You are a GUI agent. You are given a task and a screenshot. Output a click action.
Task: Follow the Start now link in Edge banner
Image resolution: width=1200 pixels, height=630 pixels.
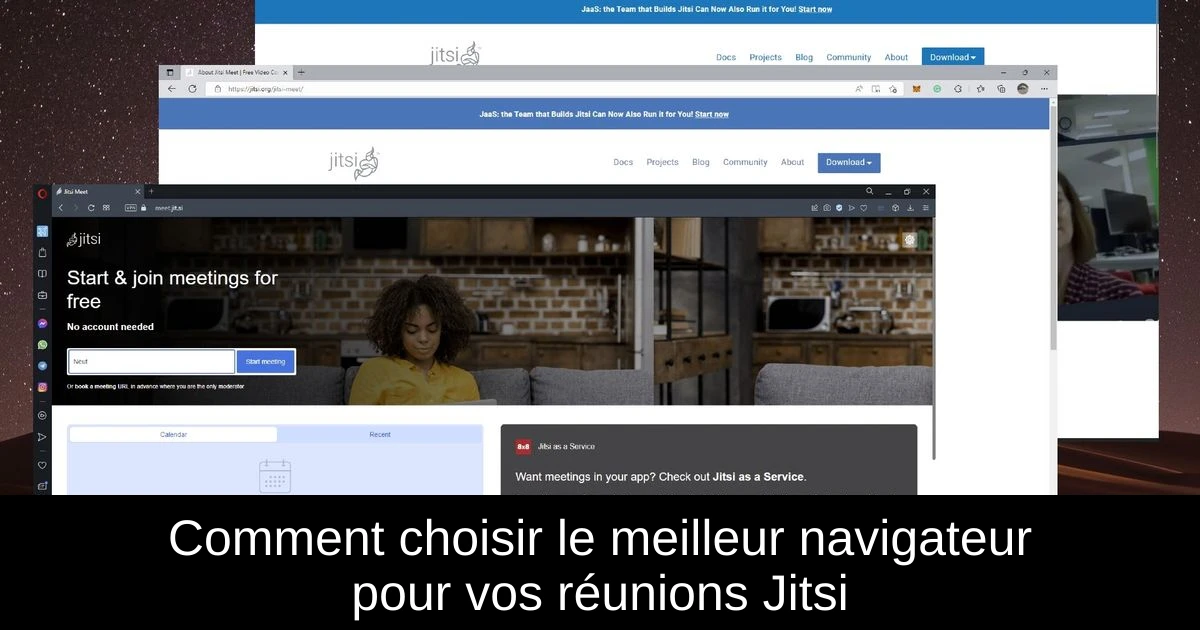[x=712, y=114]
